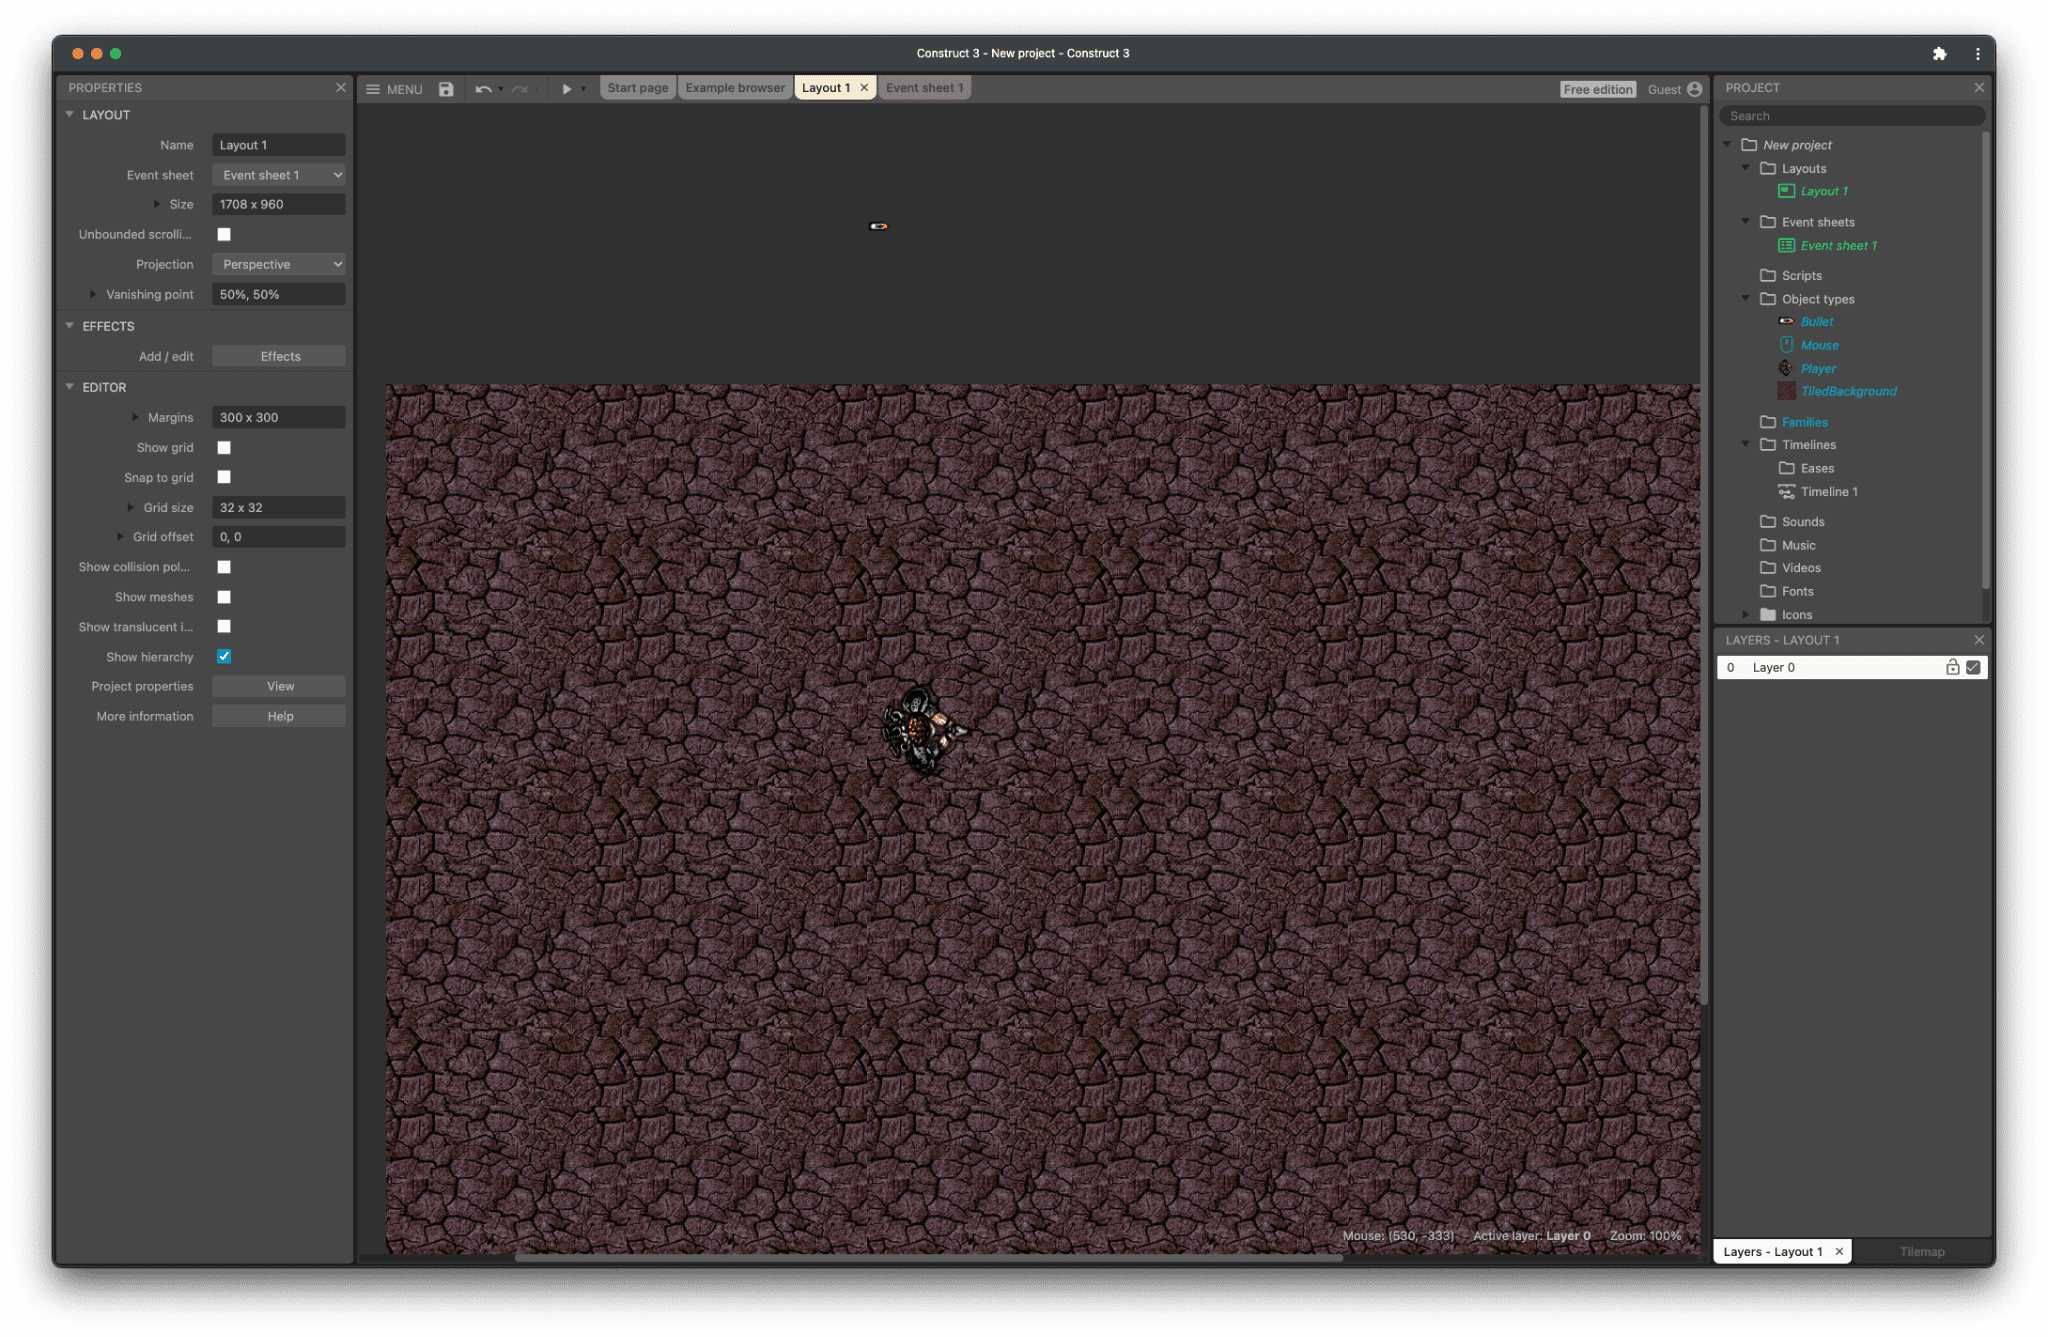Screen dimensions: 2048x1337
Task: Click the Help more information button
Action: [x=279, y=715]
